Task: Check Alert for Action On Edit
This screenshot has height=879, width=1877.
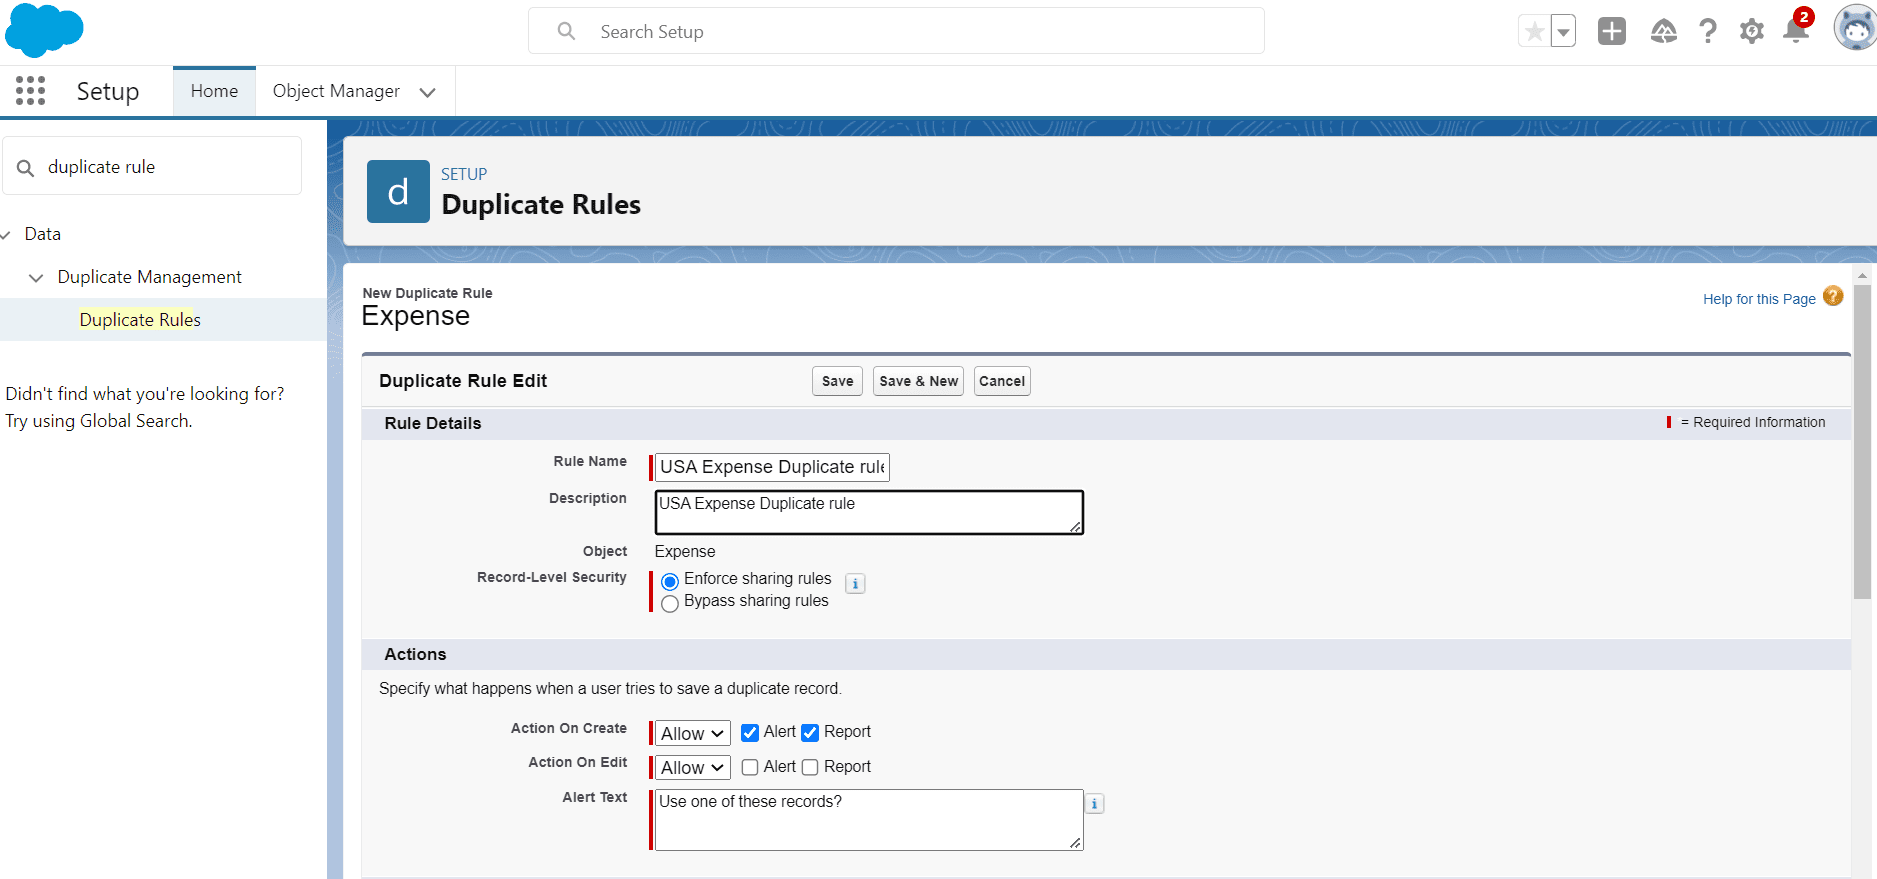Action: pos(750,767)
